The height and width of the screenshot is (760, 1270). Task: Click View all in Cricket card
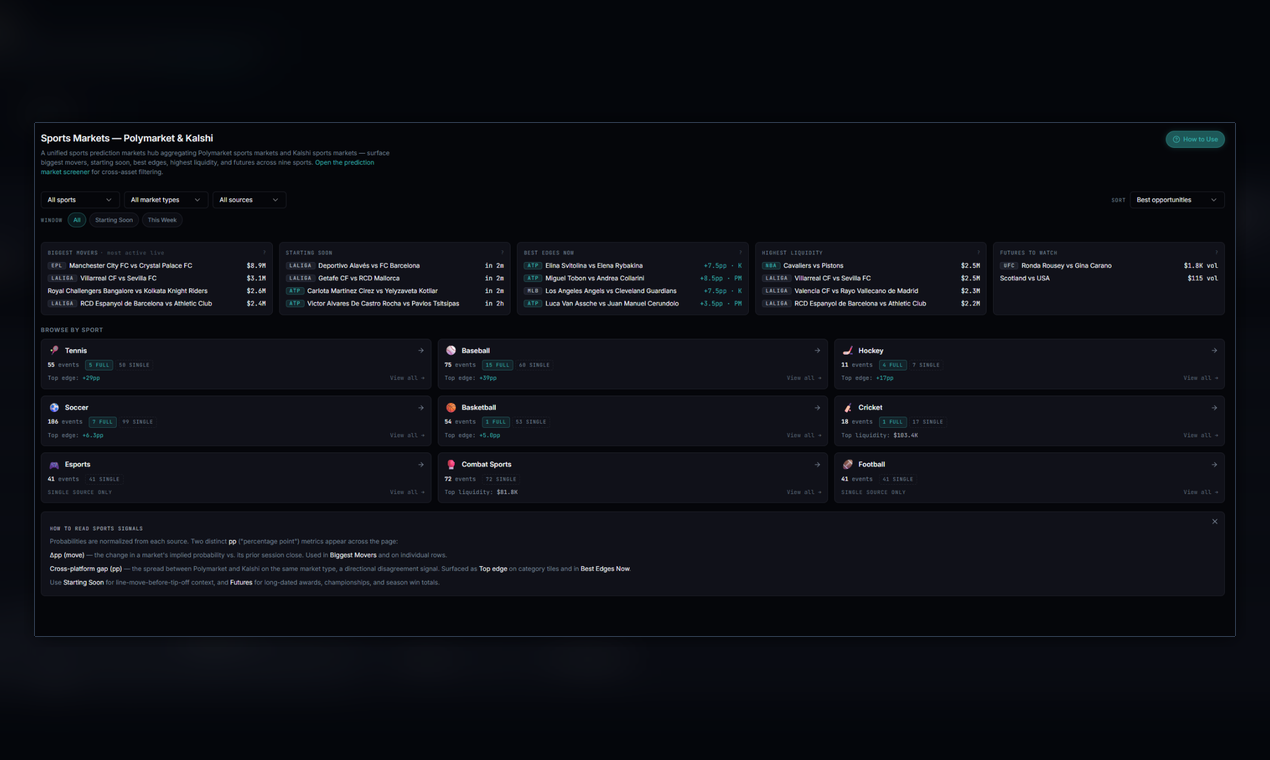point(1201,435)
